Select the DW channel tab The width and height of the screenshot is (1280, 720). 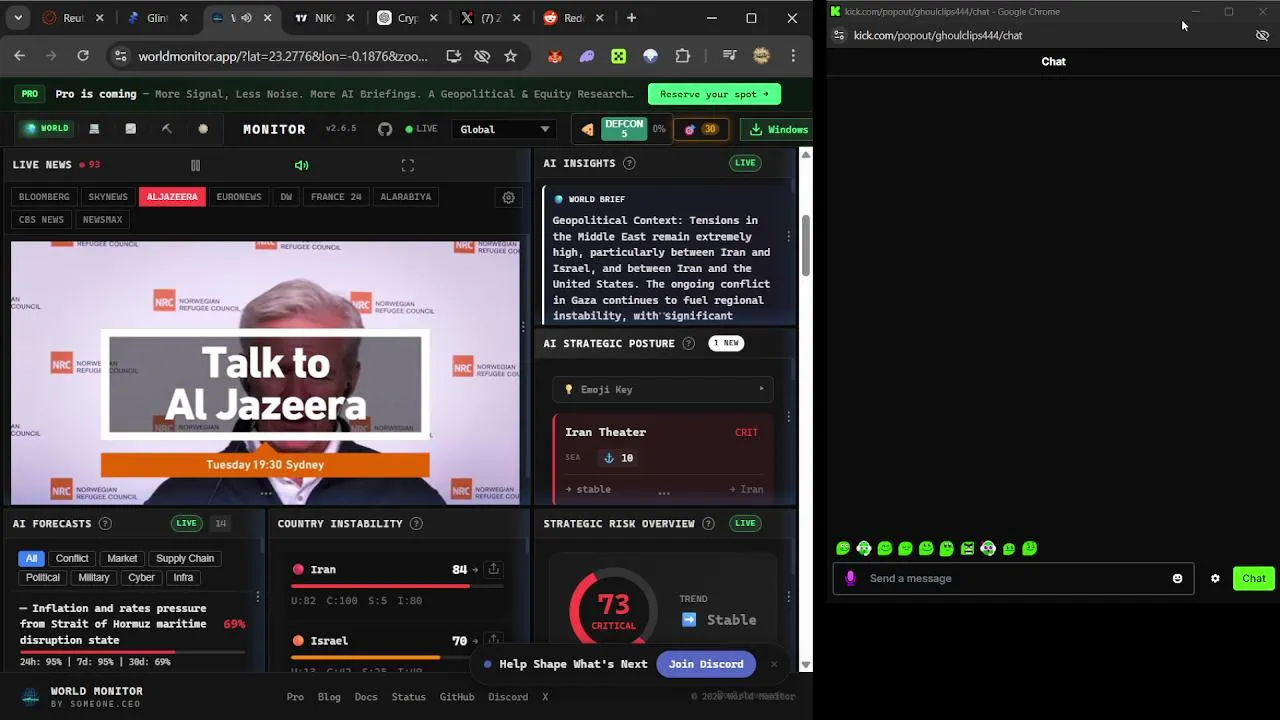[286, 197]
